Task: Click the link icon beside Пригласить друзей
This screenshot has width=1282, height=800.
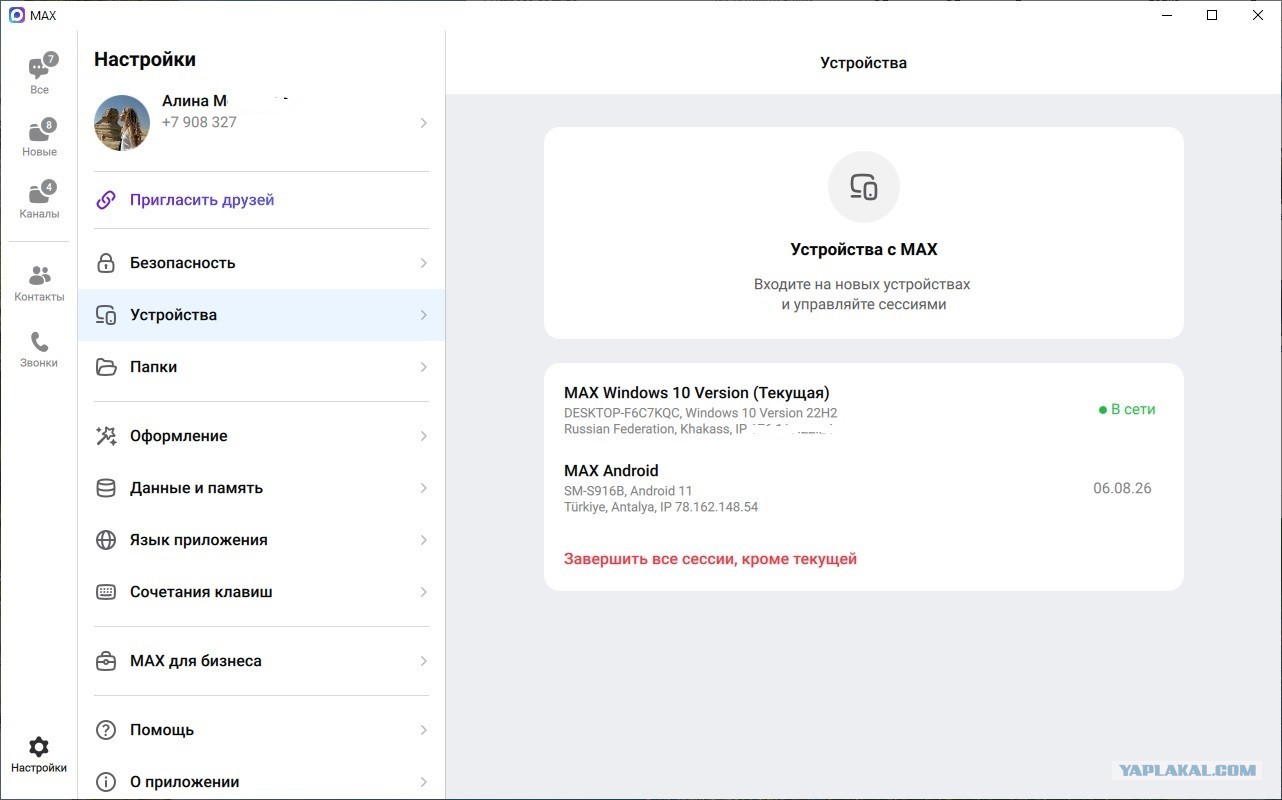Action: pos(106,200)
